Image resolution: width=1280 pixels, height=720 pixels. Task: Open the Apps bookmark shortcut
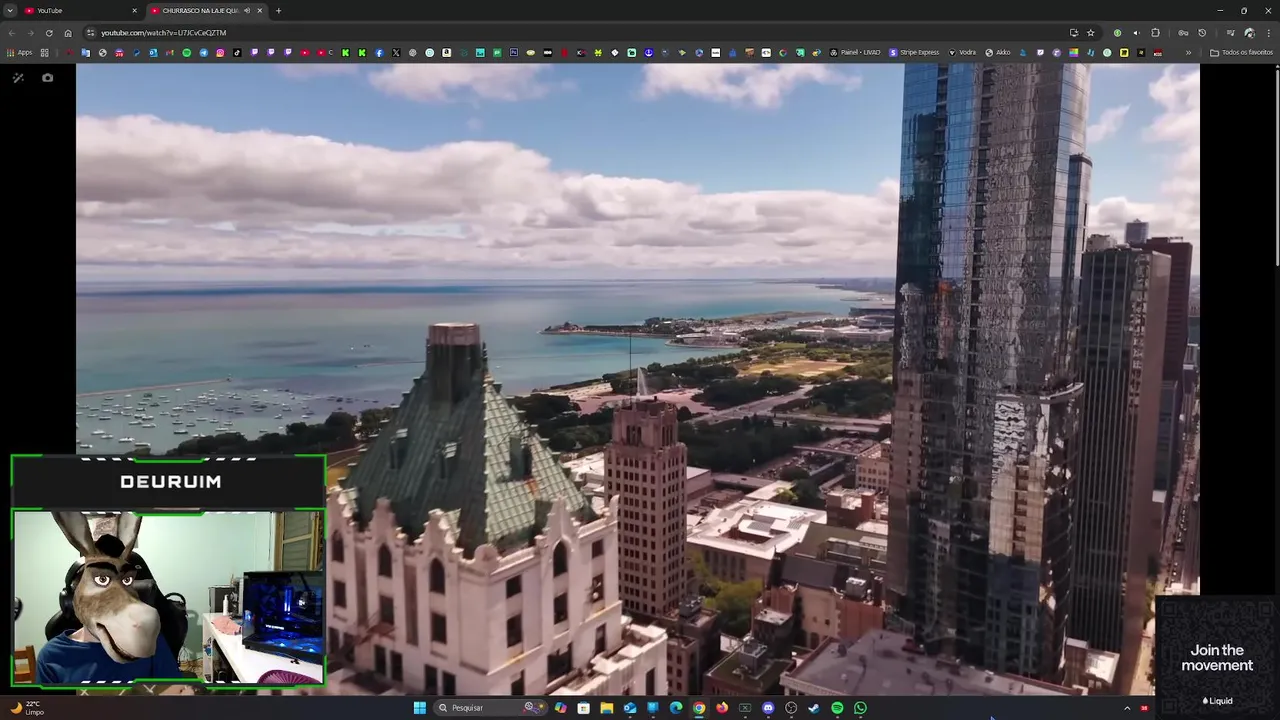point(19,52)
